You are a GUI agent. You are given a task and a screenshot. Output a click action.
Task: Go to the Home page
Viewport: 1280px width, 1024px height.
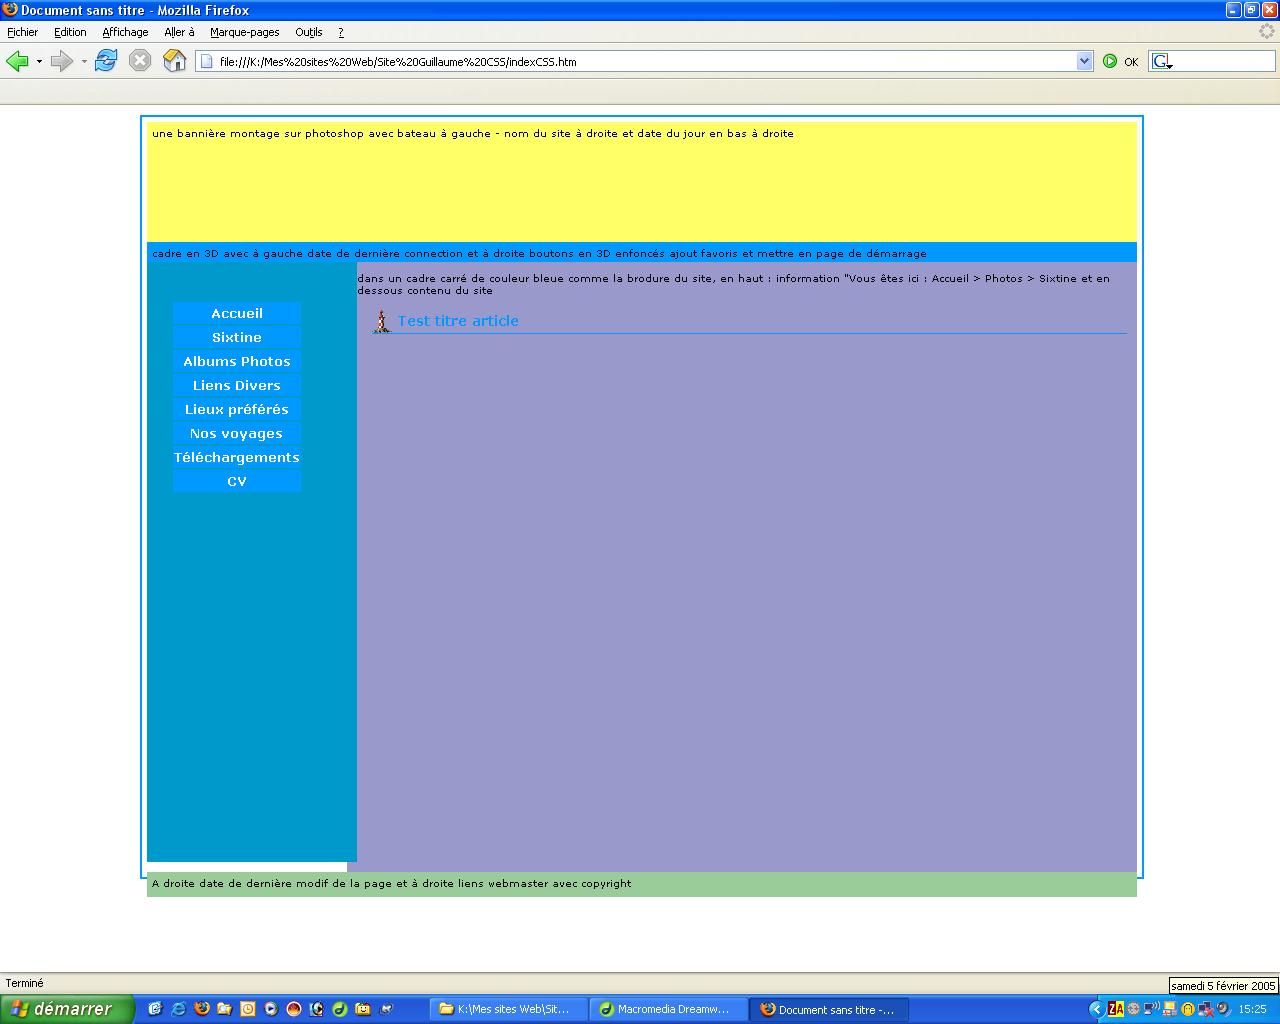coord(175,61)
